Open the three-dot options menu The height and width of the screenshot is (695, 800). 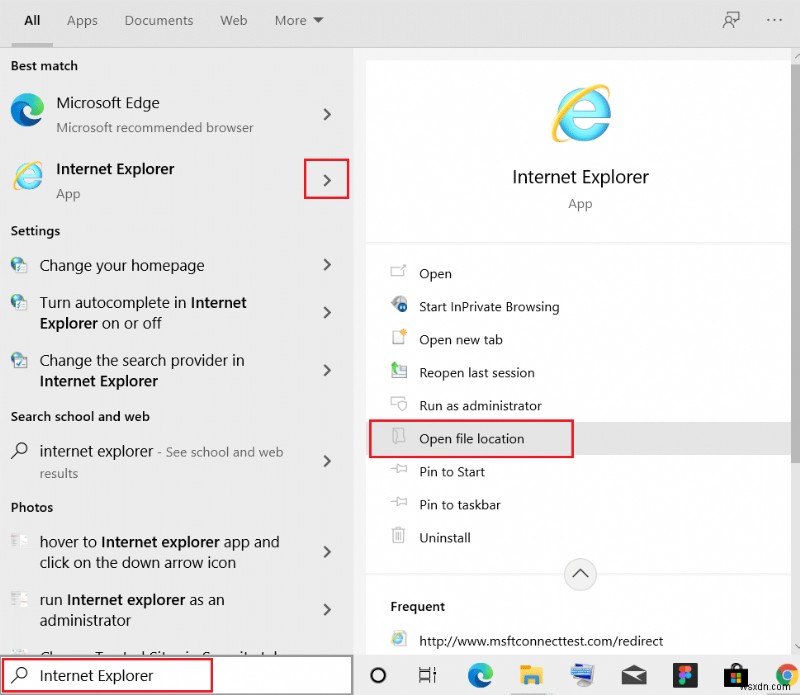[774, 20]
